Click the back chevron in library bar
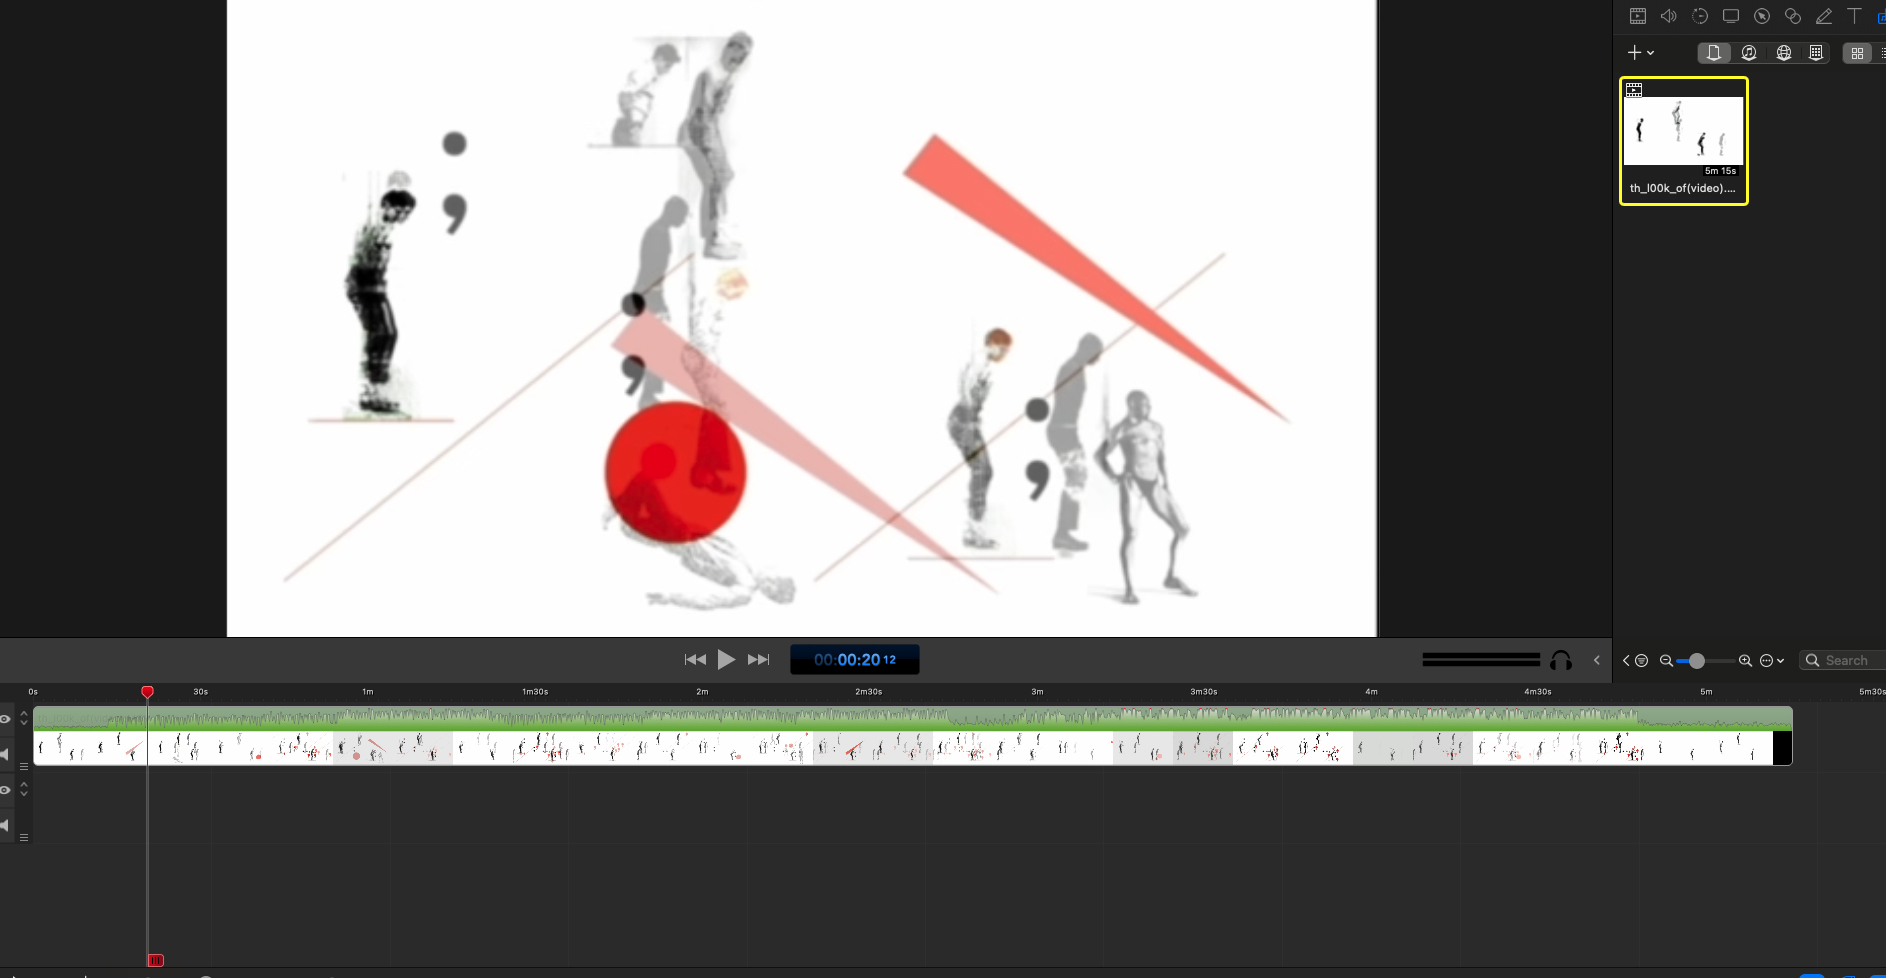Image resolution: width=1886 pixels, height=978 pixels. click(1626, 660)
